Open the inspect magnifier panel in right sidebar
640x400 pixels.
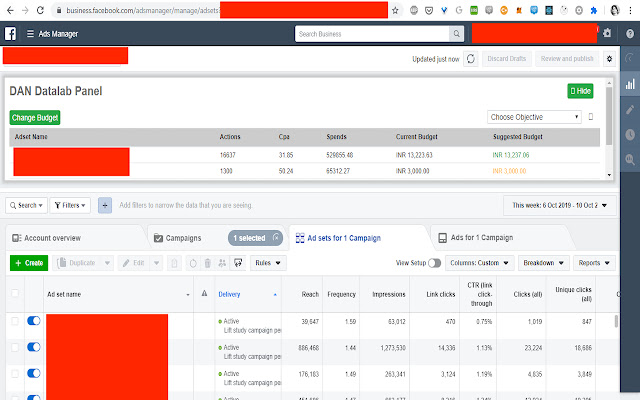(x=630, y=160)
